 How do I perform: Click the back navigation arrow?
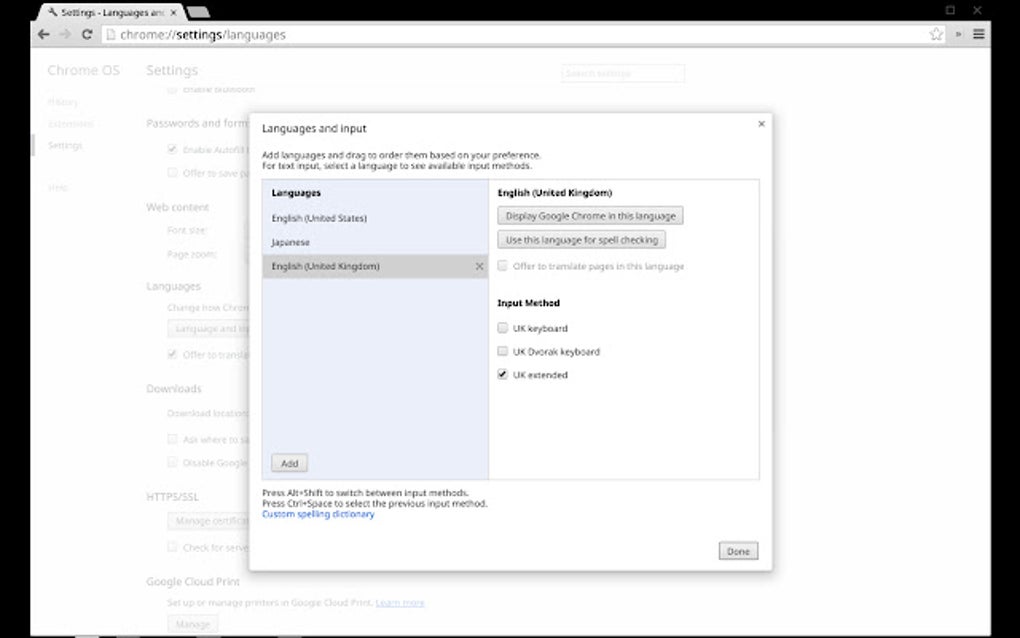(x=41, y=34)
